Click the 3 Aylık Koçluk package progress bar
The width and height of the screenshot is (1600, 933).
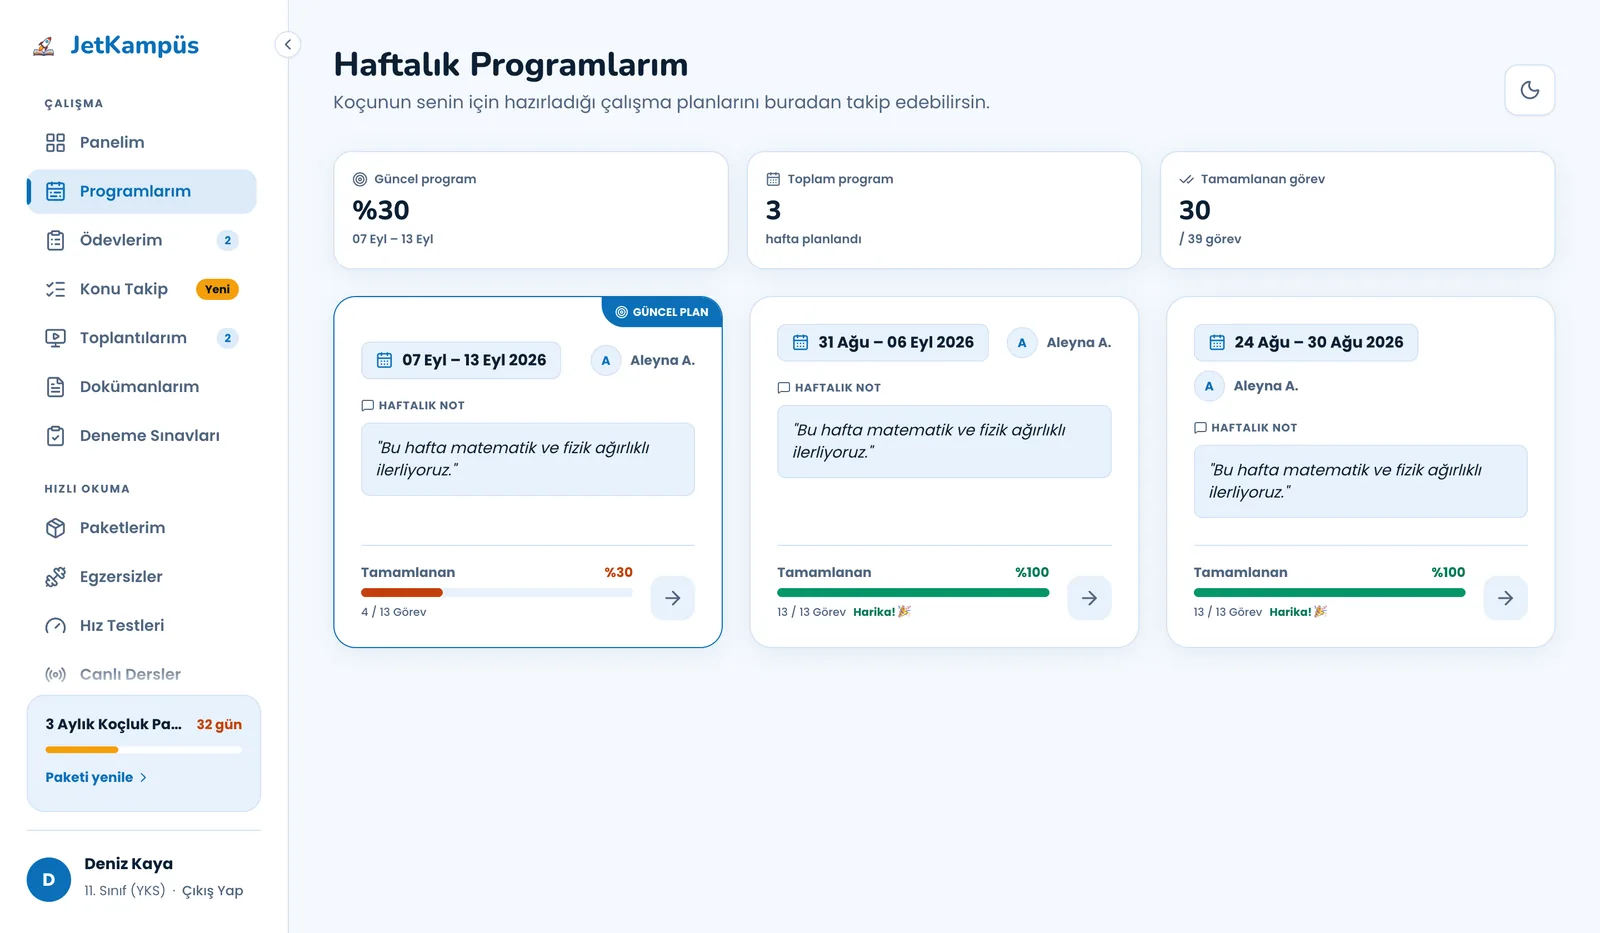[x=143, y=749]
